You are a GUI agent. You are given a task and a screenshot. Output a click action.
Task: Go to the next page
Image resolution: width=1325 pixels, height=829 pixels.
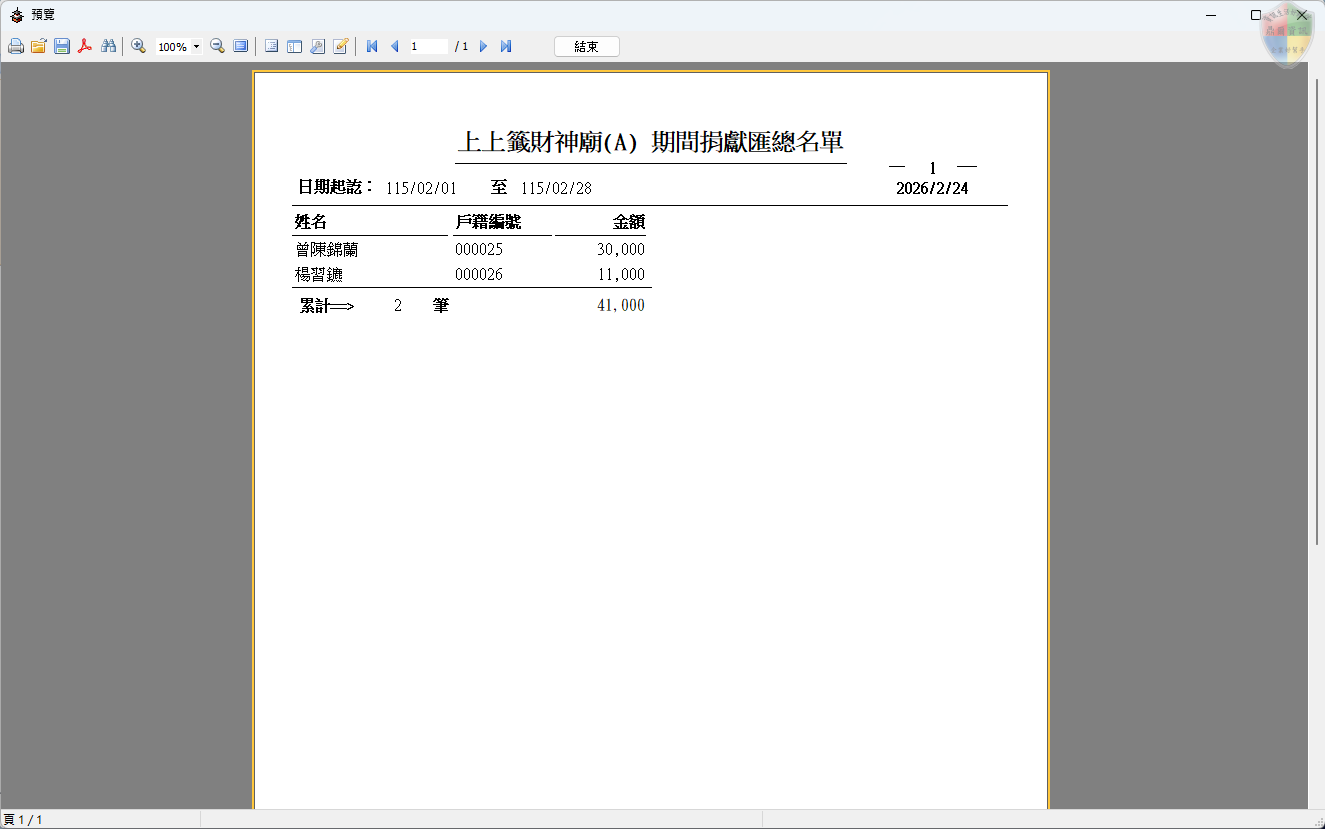pos(484,47)
